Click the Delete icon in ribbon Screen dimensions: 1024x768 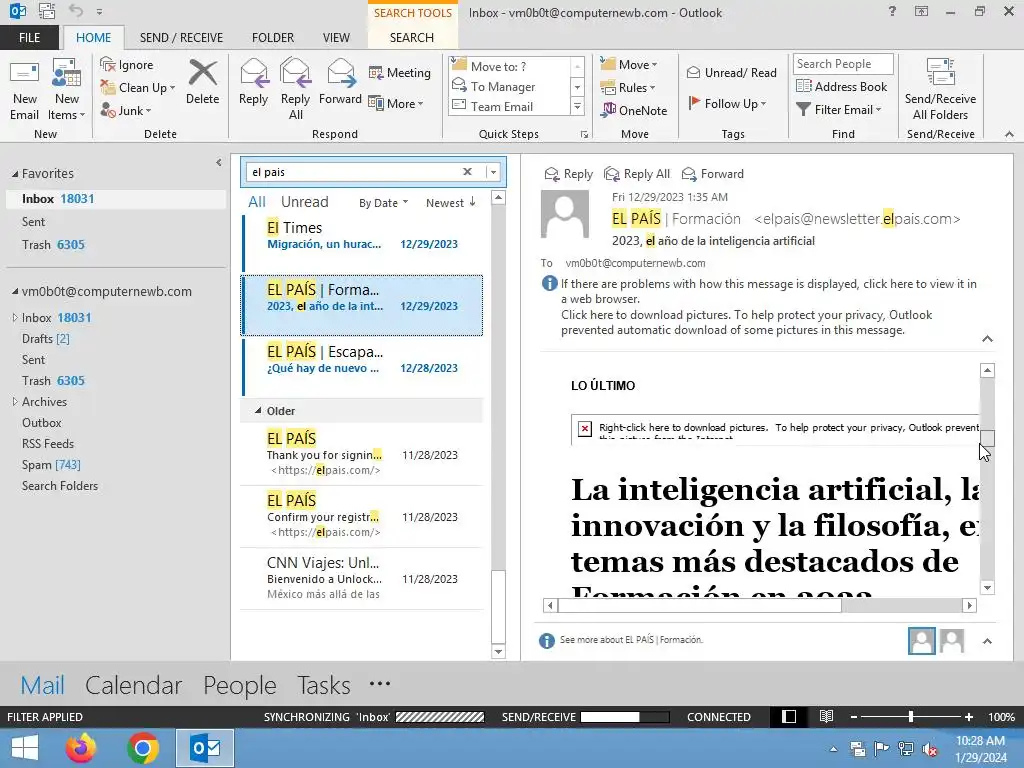pos(202,82)
